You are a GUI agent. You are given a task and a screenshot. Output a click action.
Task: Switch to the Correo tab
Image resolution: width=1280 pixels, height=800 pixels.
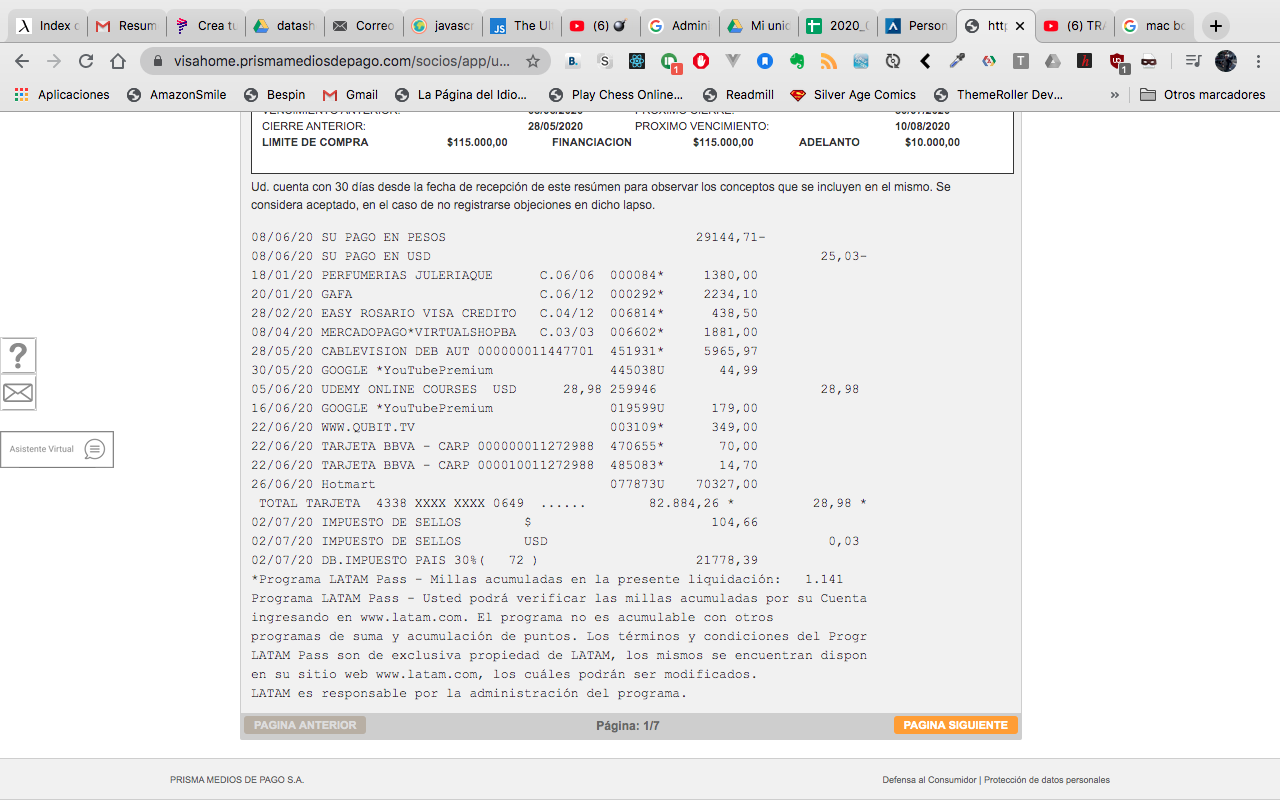(x=364, y=26)
